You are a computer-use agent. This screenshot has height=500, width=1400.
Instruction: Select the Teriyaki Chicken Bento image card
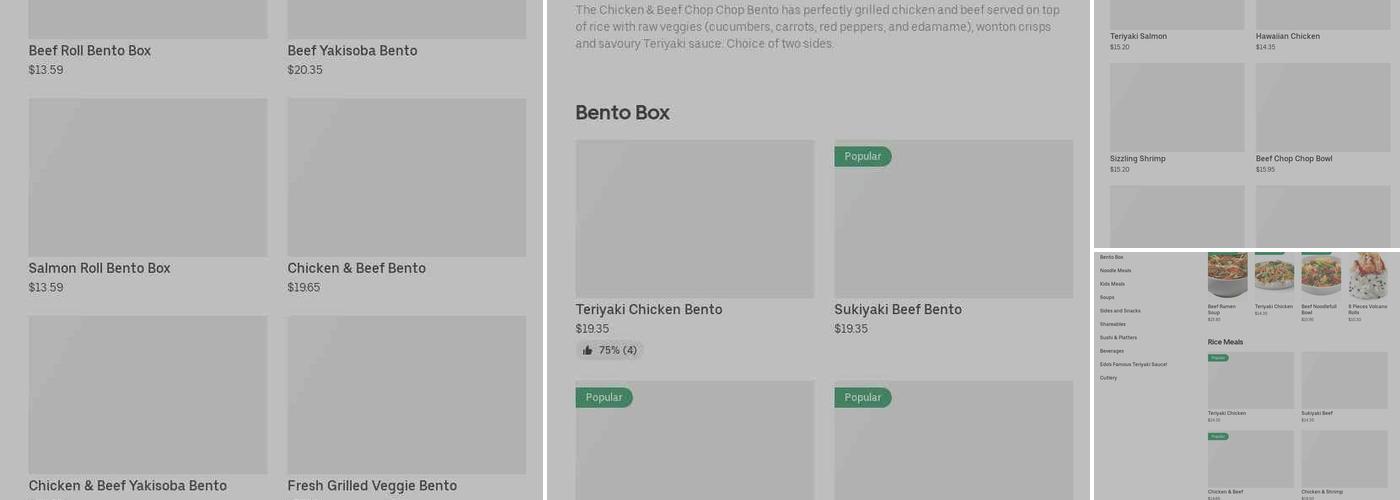tap(694, 219)
